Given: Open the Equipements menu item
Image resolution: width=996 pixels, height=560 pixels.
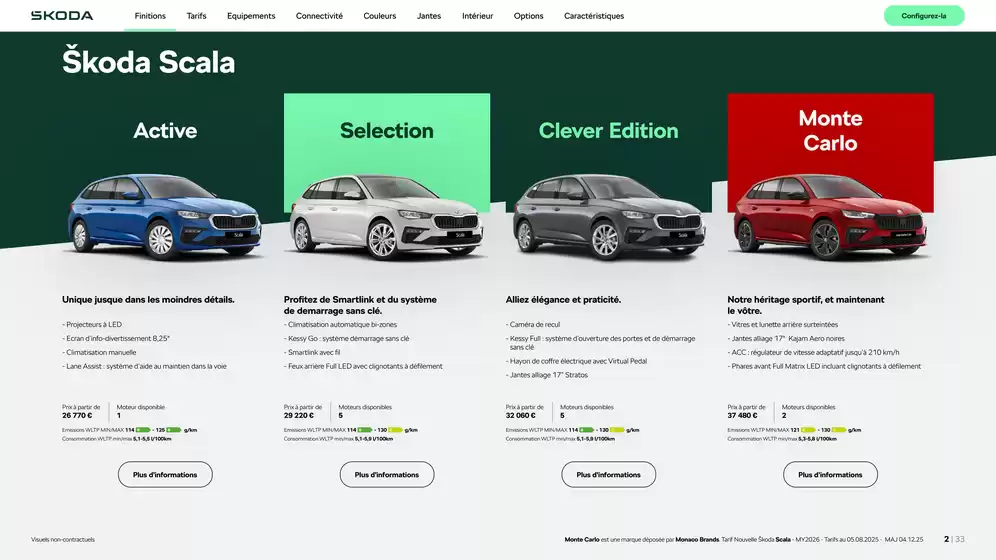Looking at the screenshot, I should point(251,16).
